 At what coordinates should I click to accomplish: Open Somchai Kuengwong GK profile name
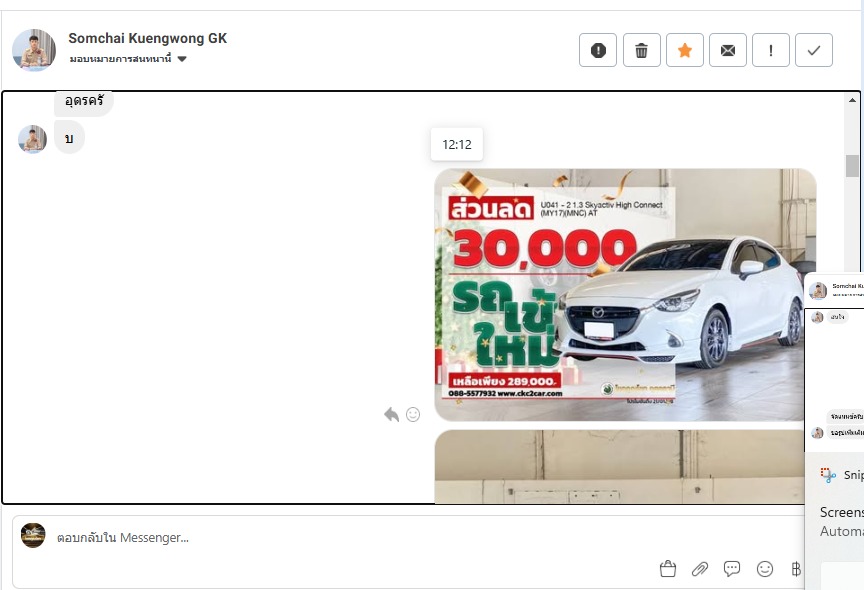click(x=147, y=38)
